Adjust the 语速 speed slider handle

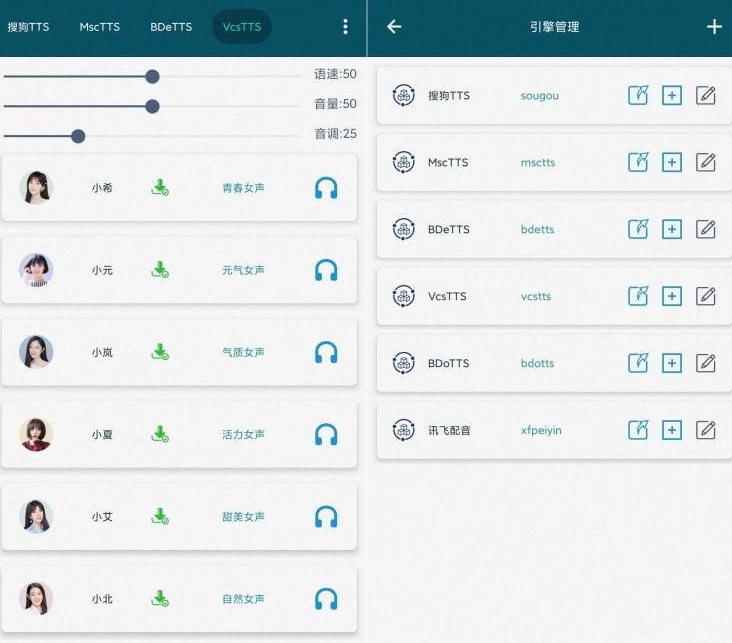(152, 76)
